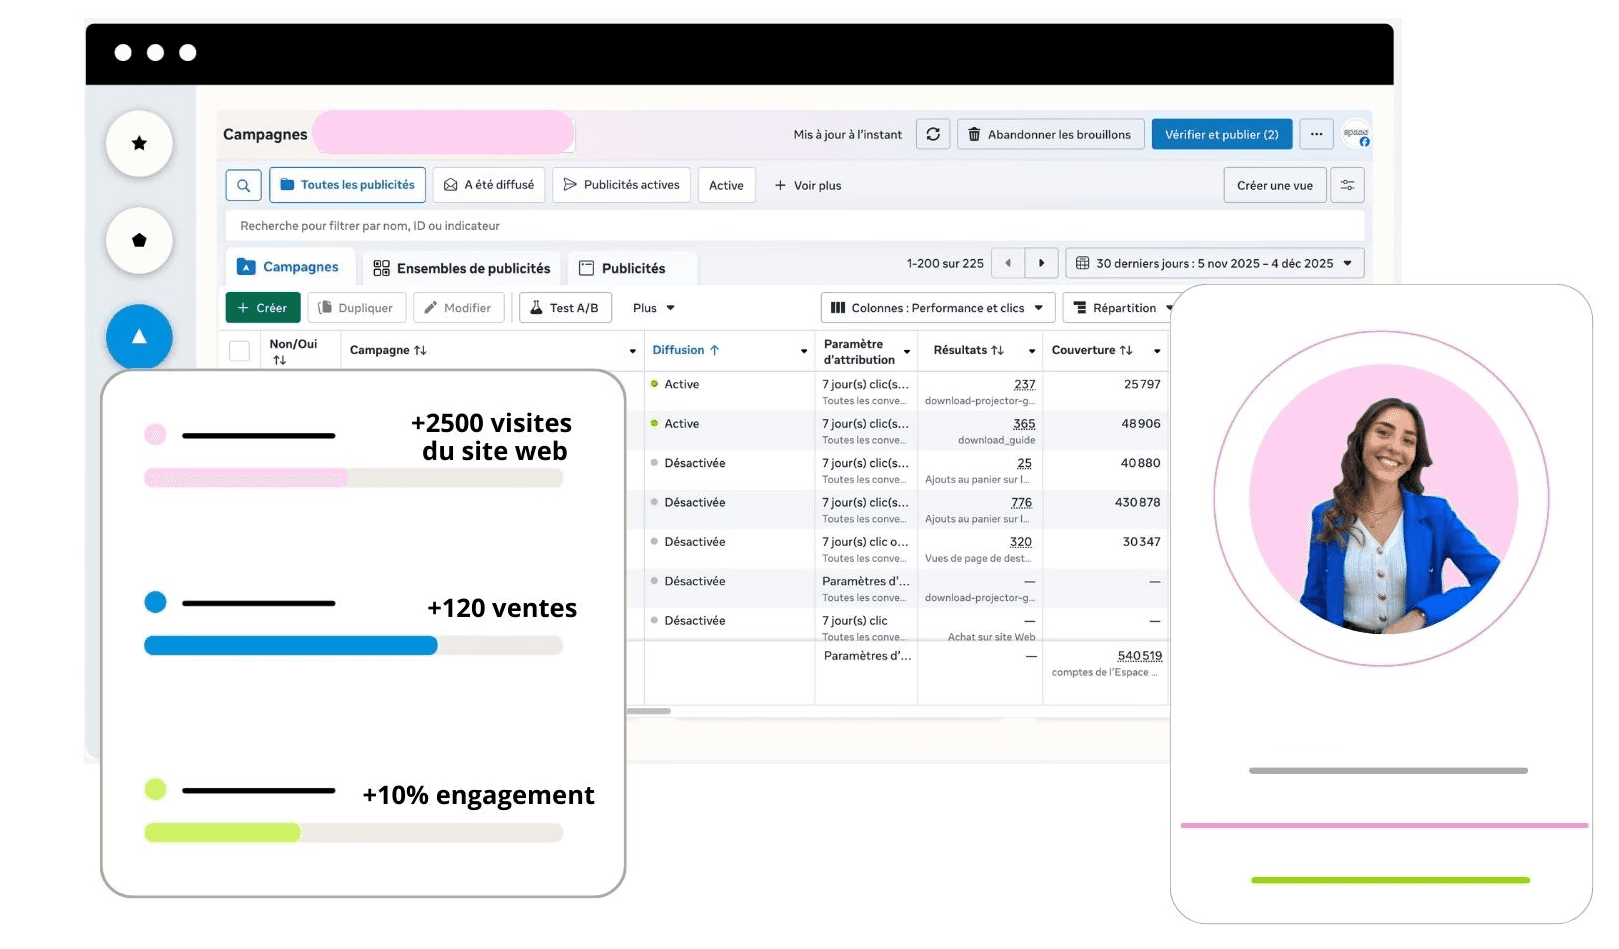
Task: Click the Test A/B button
Action: [565, 308]
